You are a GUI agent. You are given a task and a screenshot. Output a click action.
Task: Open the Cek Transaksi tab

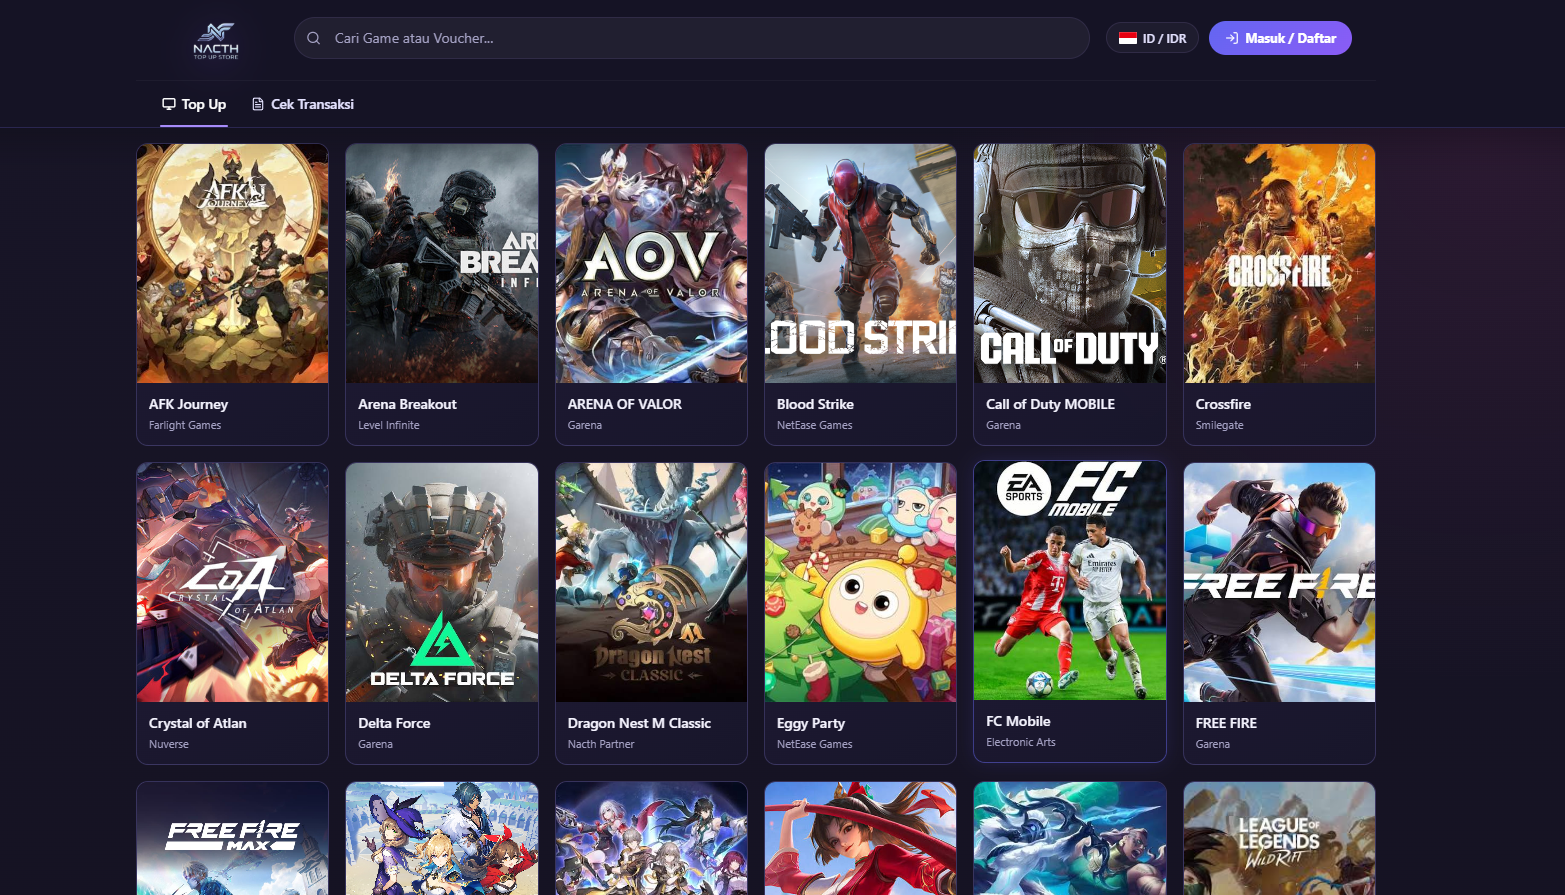point(303,104)
